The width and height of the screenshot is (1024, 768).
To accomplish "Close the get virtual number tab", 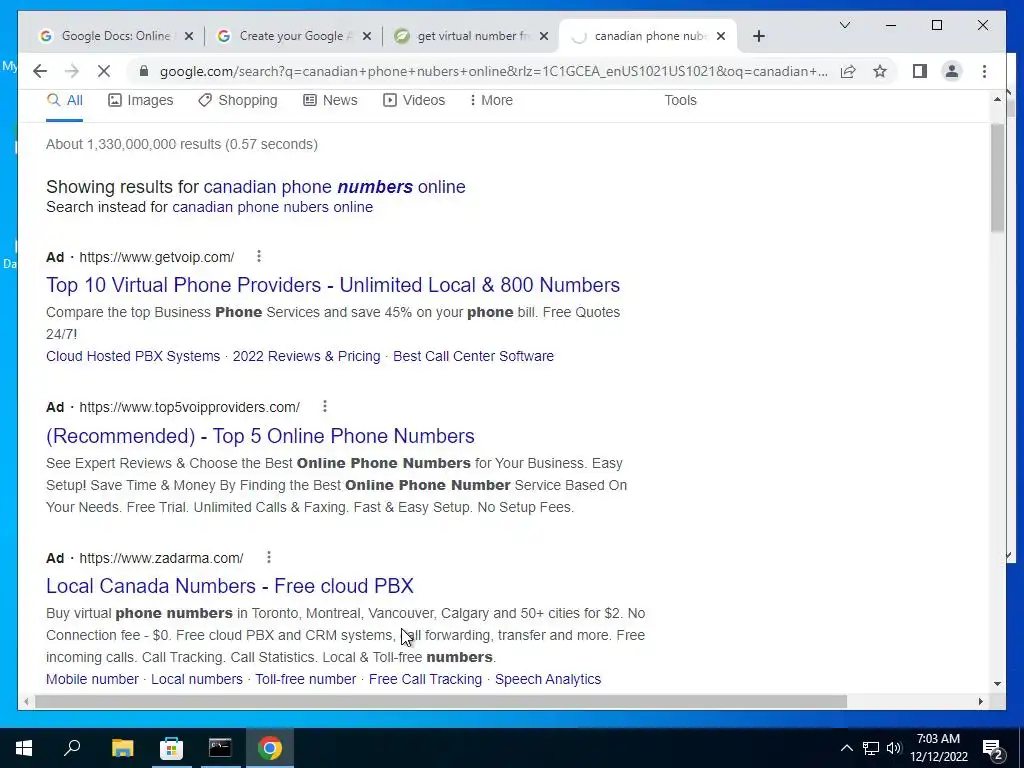I will tap(544, 36).
